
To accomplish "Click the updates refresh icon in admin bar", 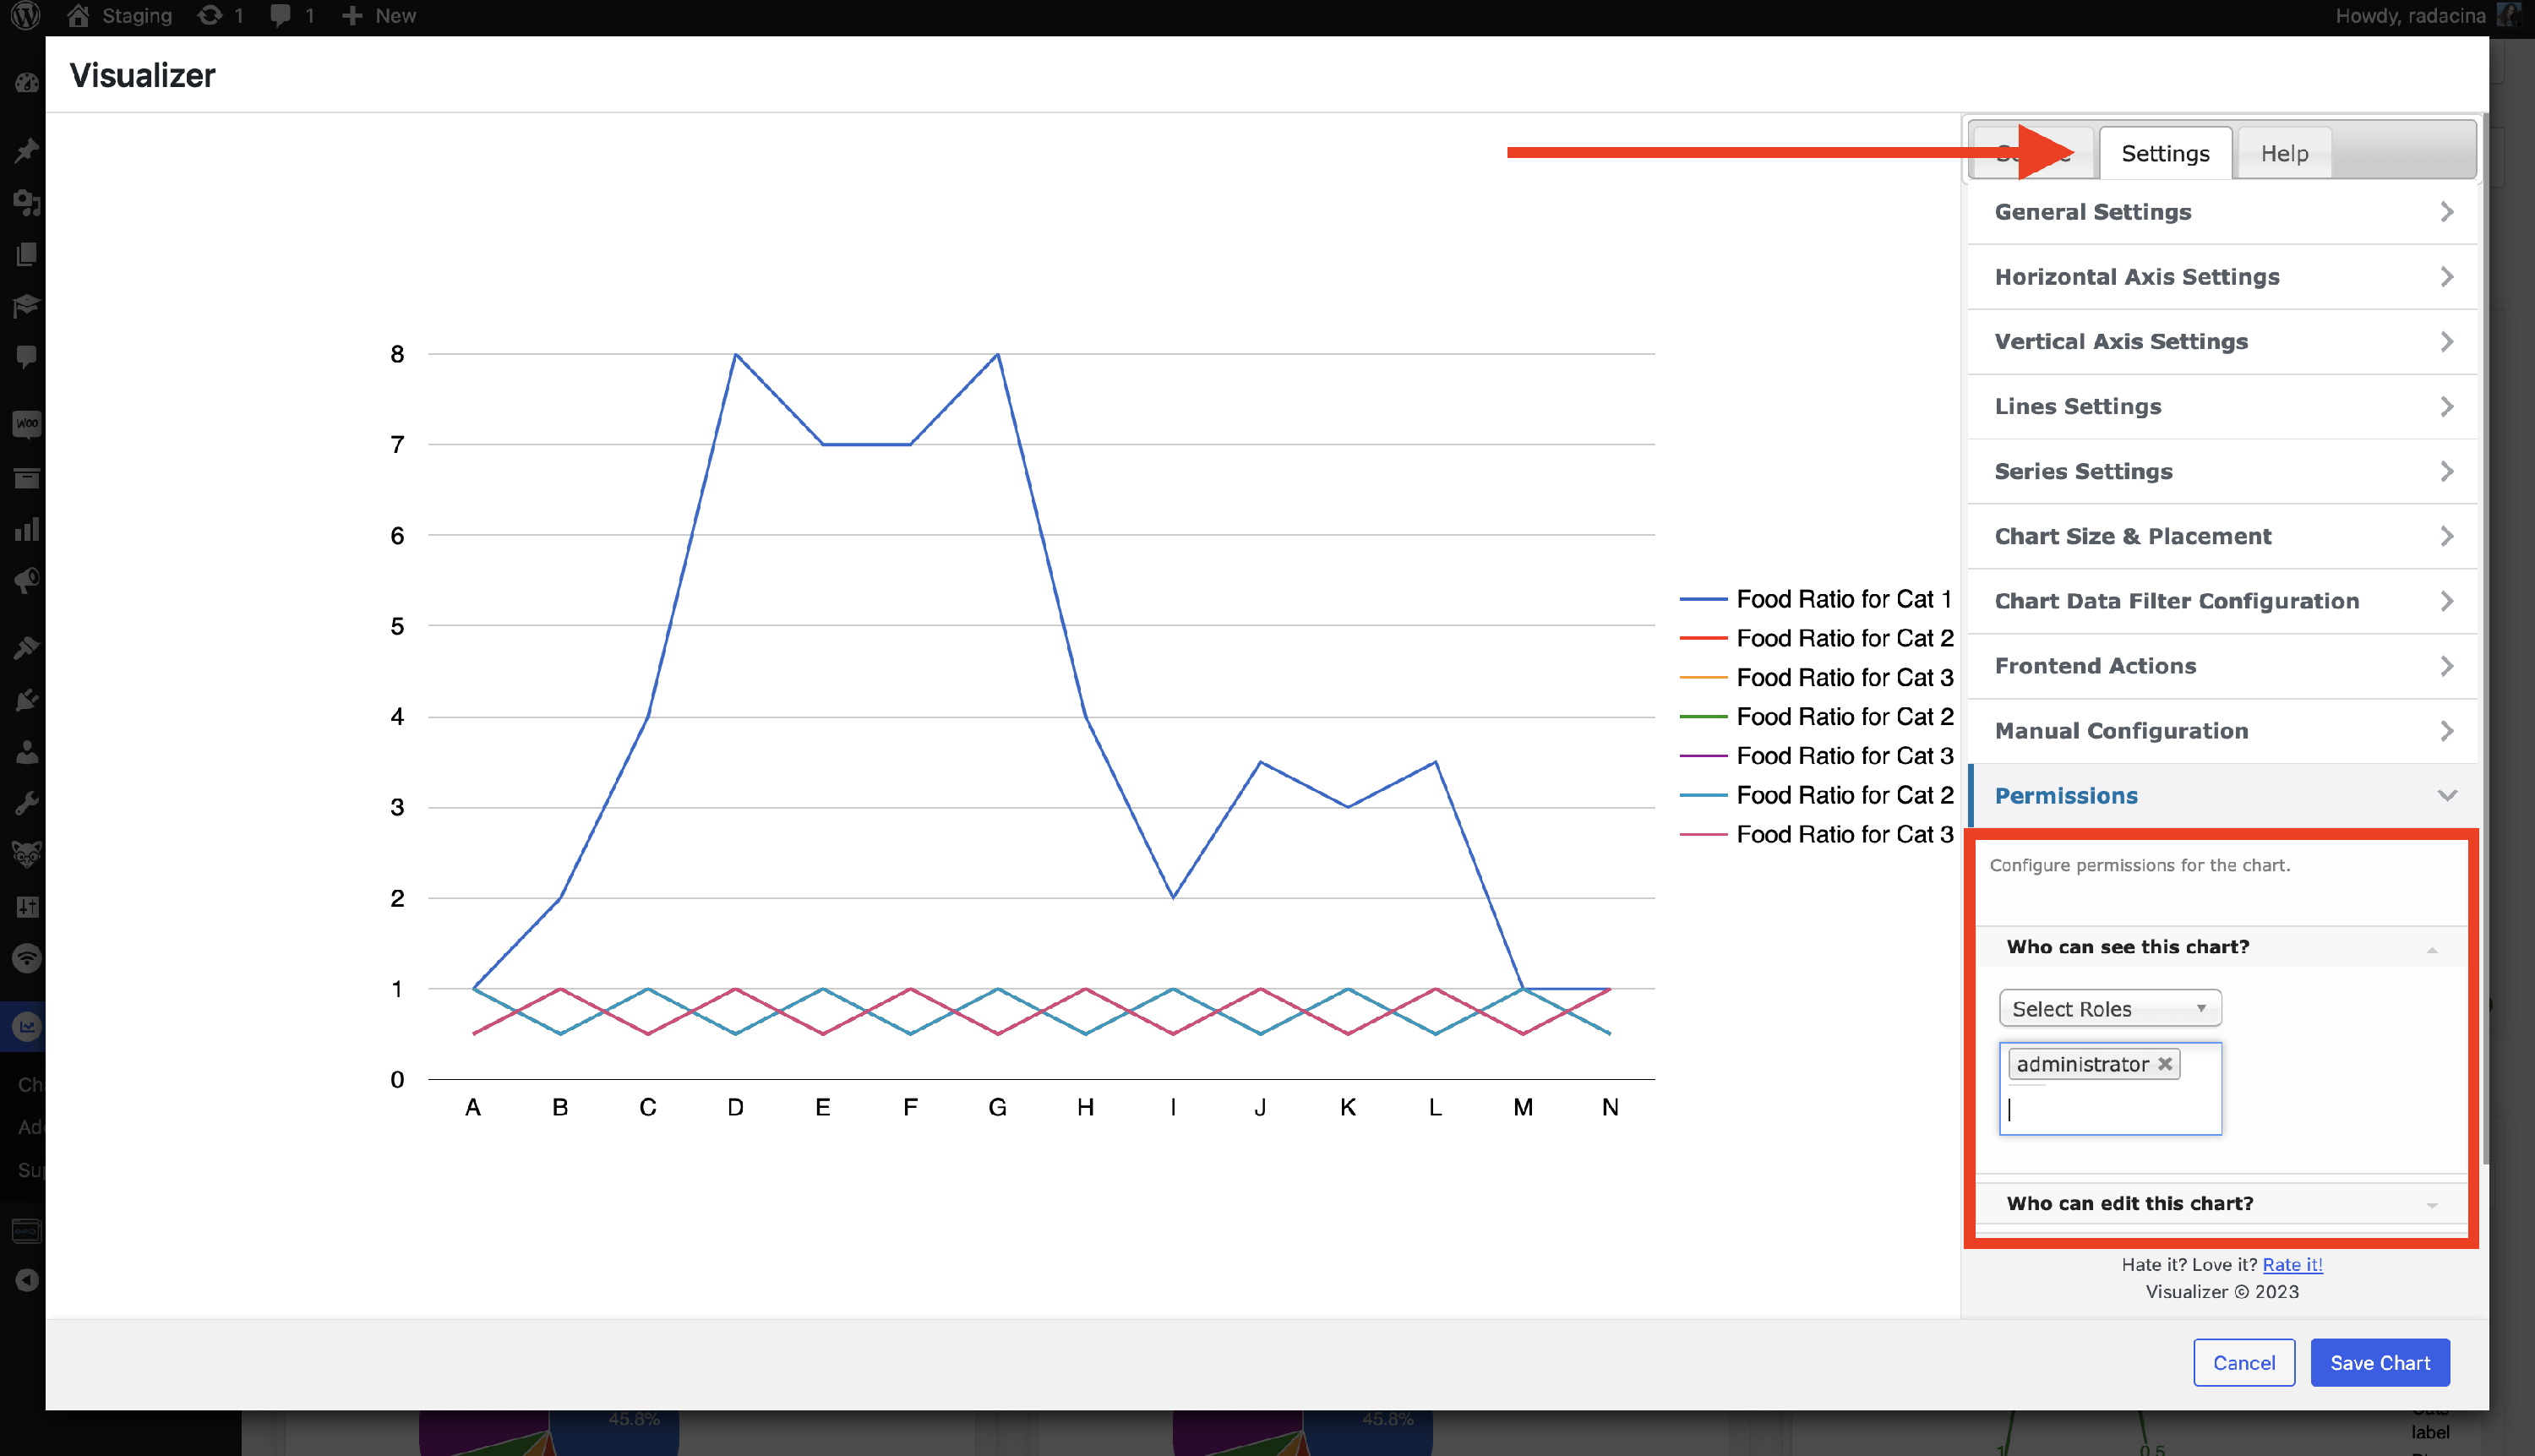I will tap(210, 16).
